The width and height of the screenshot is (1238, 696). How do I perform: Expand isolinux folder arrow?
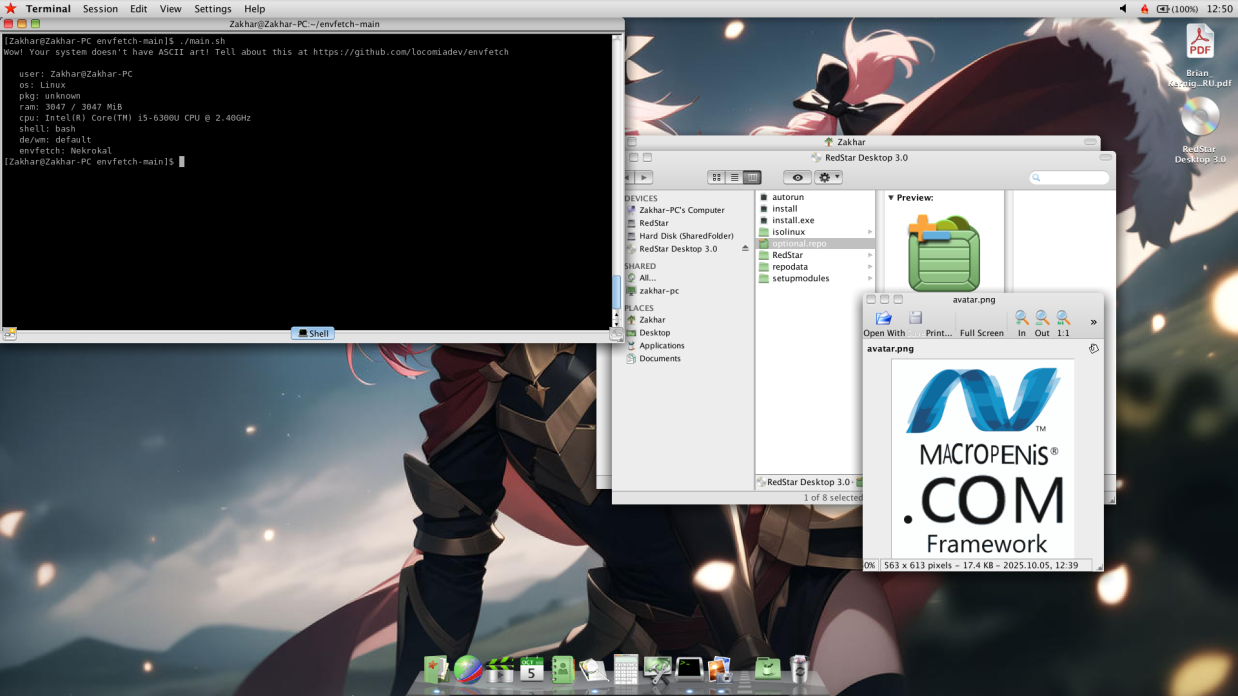870,232
